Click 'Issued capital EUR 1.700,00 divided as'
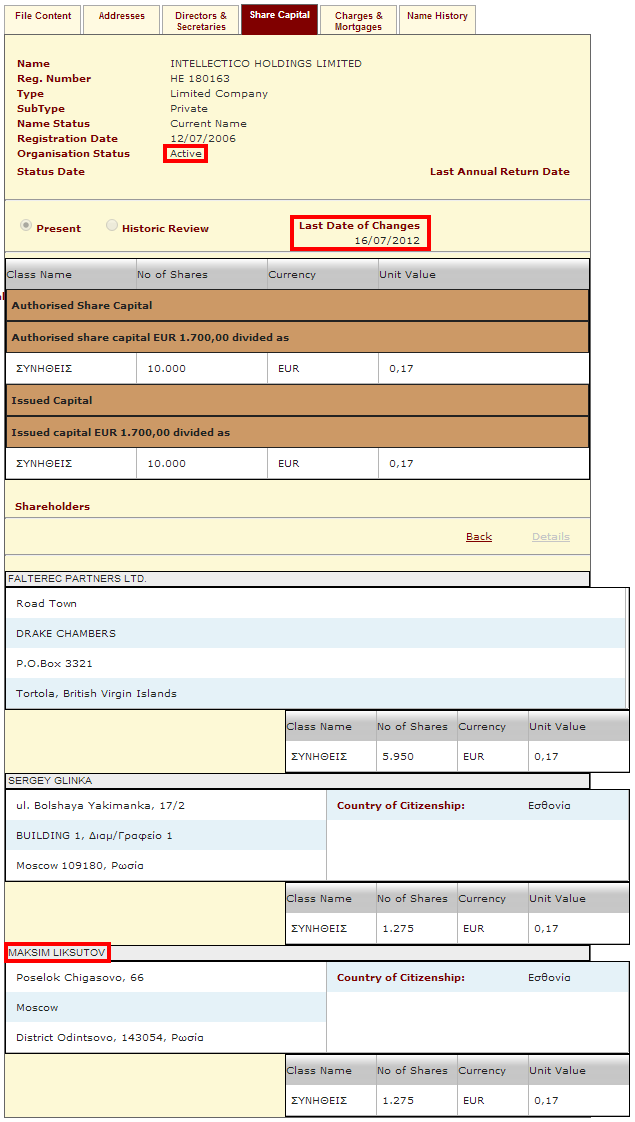Screen dimensions: 635x1122 pos(297,432)
